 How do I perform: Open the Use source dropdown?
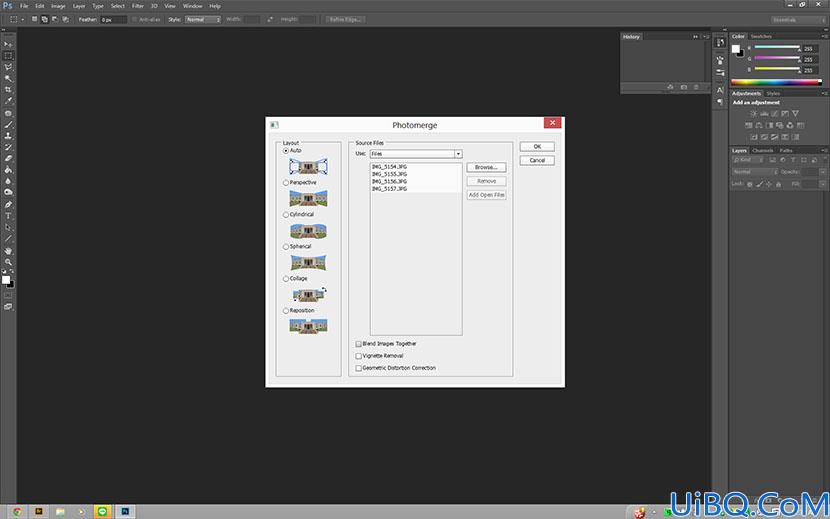(416, 154)
